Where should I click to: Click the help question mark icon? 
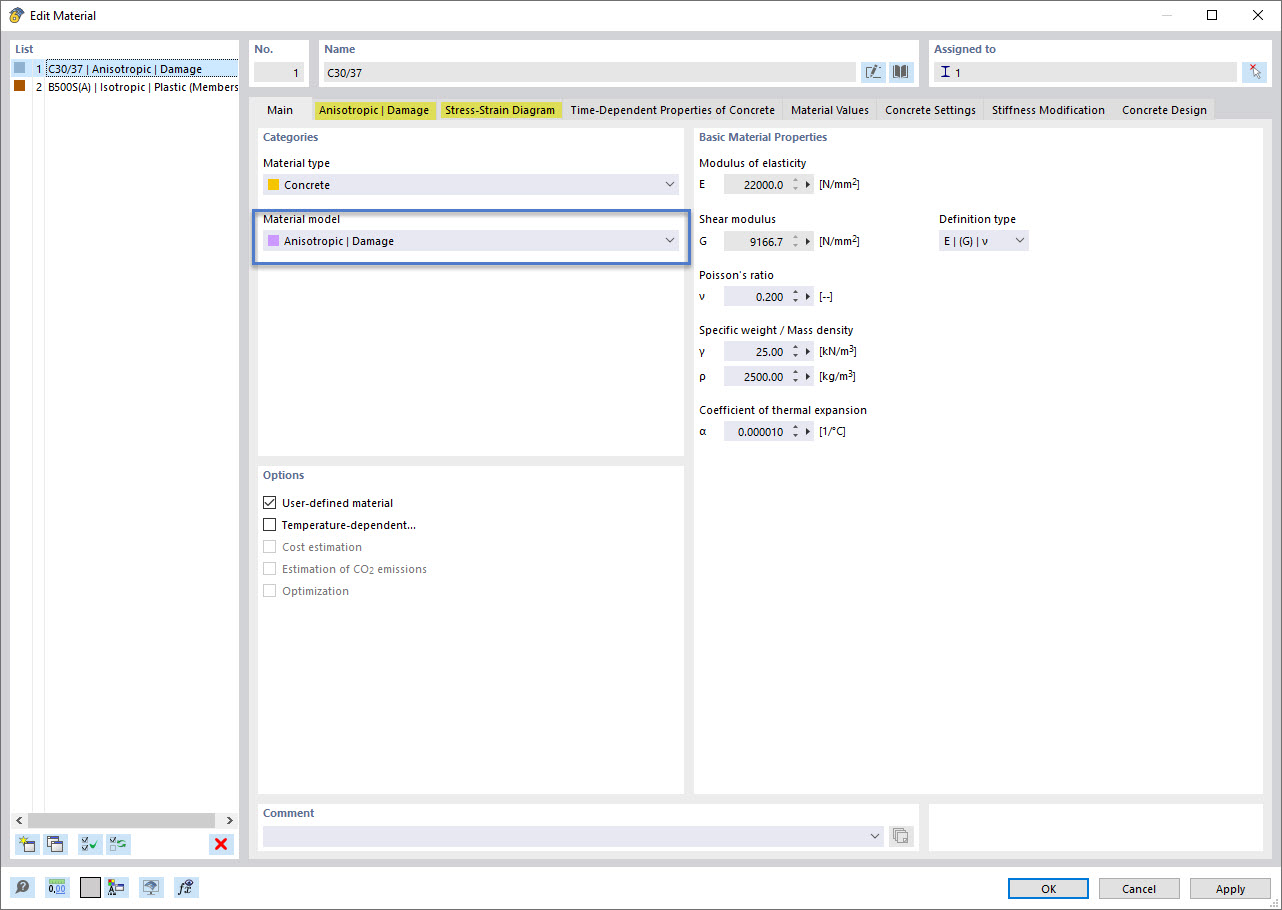point(21,887)
